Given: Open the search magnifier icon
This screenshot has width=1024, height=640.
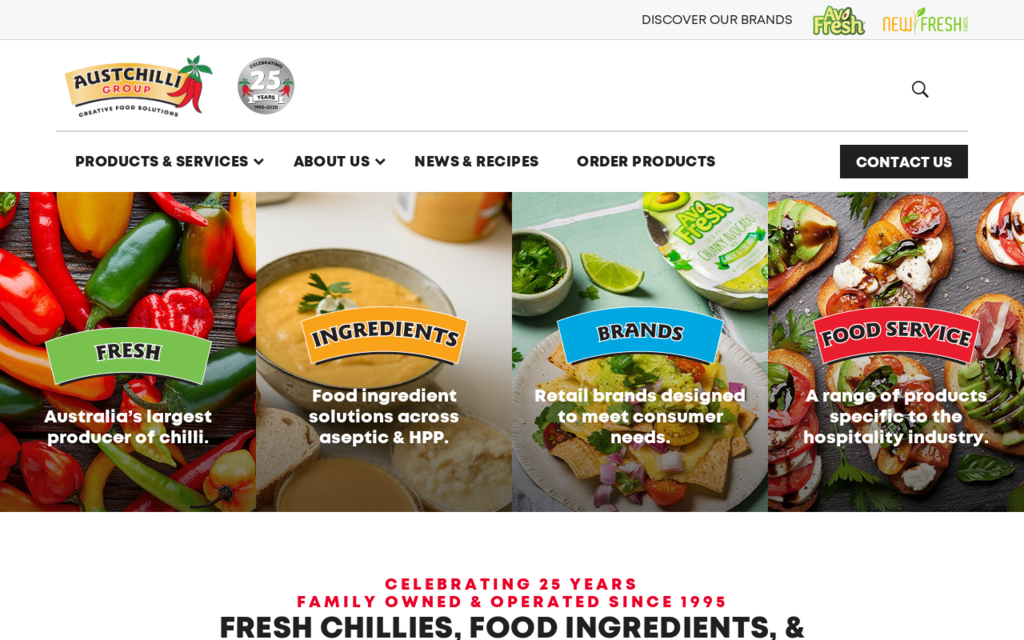Looking at the screenshot, I should click(x=920, y=89).
